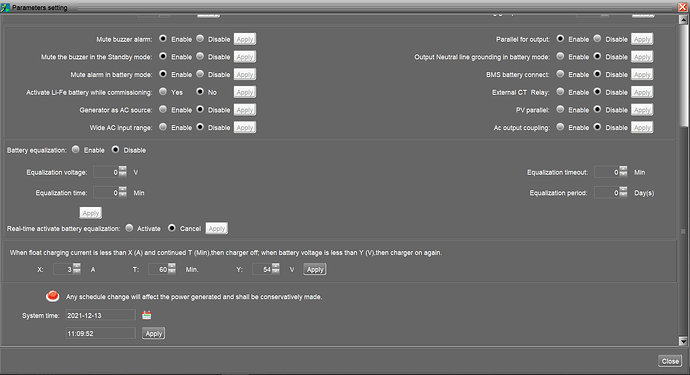Screen dimensions: 690x375
Task: Apply External CT Relay setting
Action: click(642, 92)
